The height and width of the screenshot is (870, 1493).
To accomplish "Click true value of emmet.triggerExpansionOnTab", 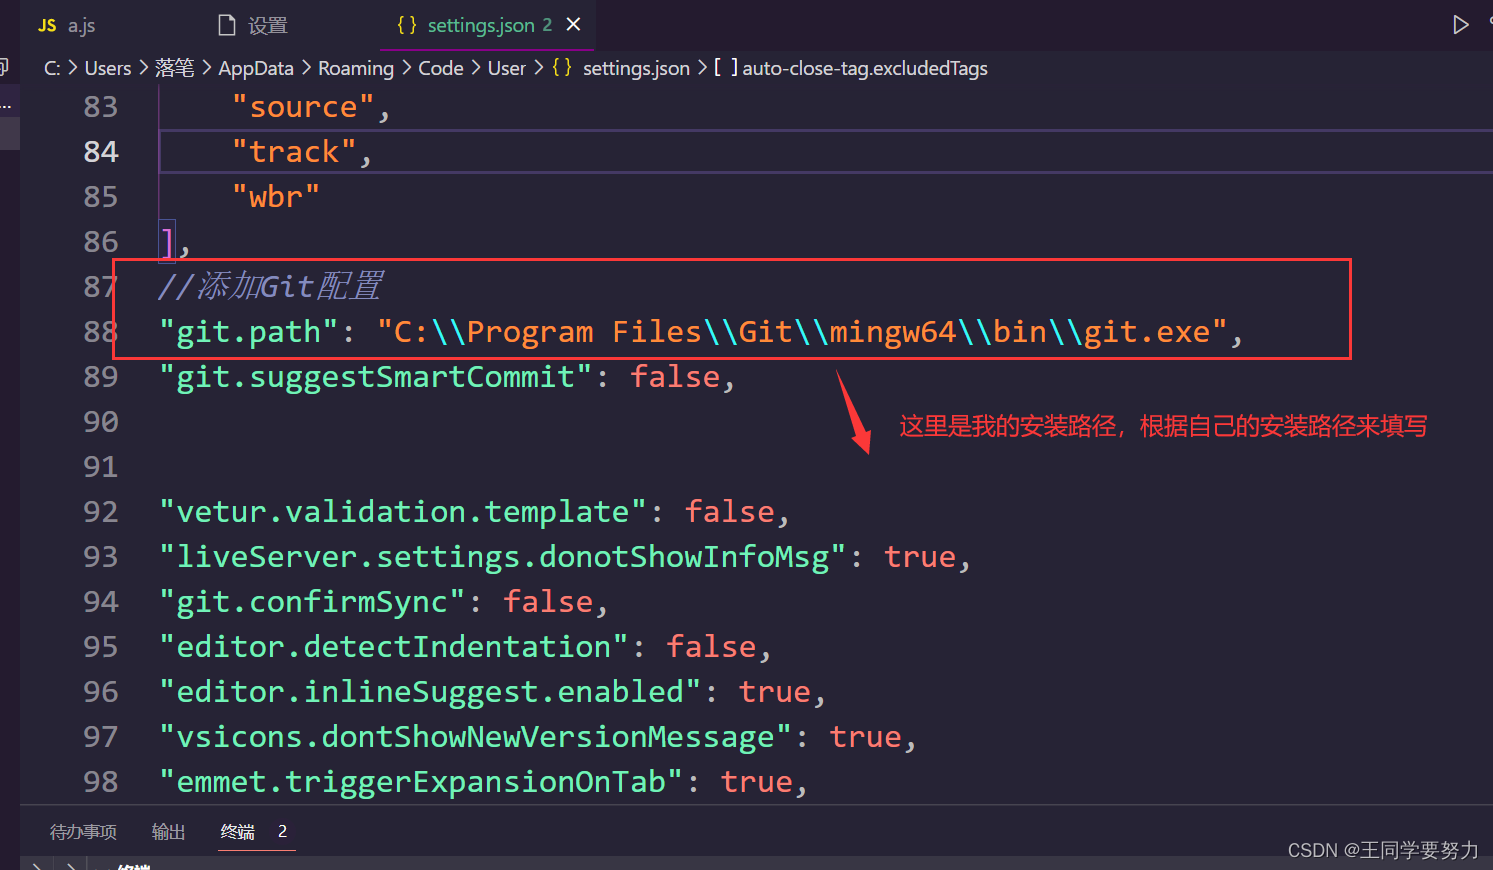I will tap(757, 782).
